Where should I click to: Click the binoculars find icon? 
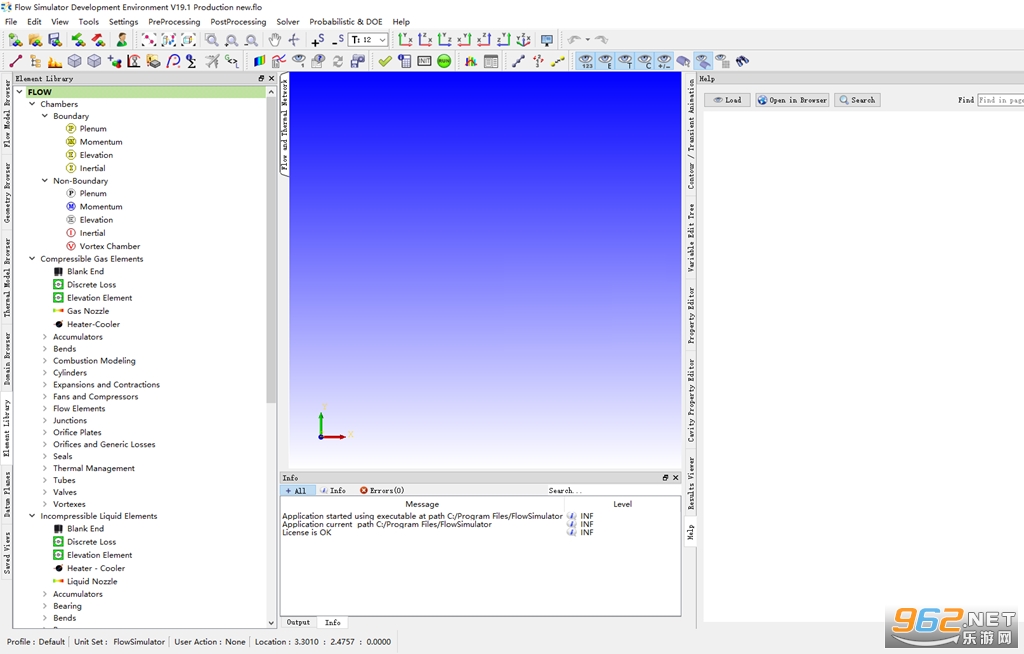pos(742,61)
